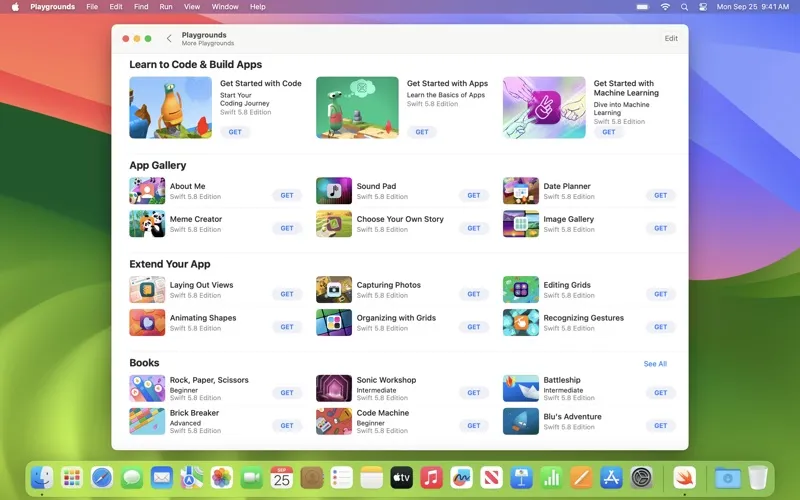Screen dimensions: 800x500
Task: Select the Get Started with Code thumbnail
Action: point(170,108)
